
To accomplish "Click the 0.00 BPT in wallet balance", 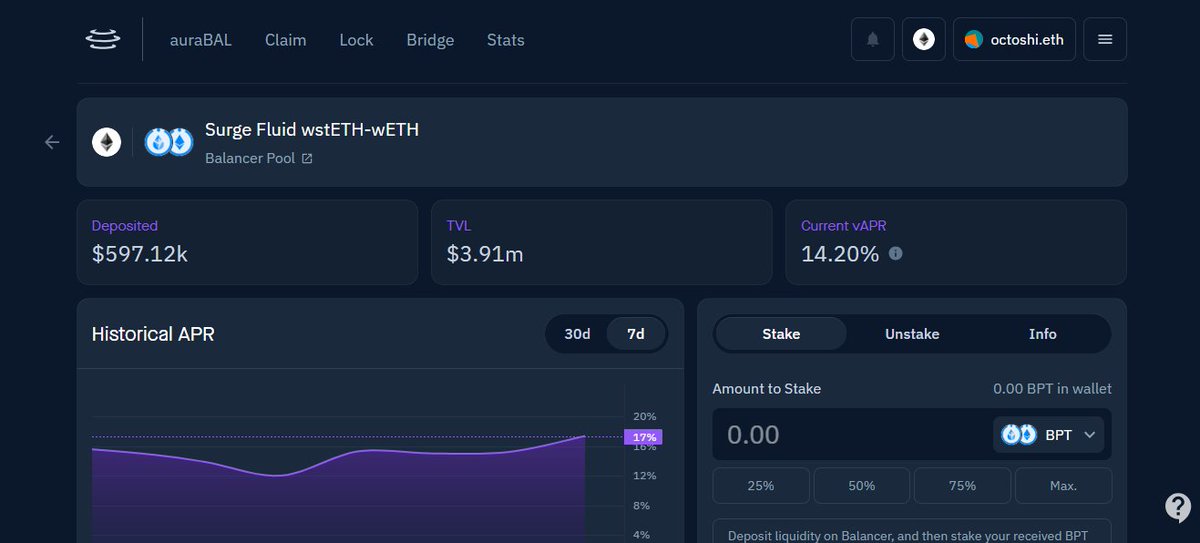I will [x=1052, y=389].
